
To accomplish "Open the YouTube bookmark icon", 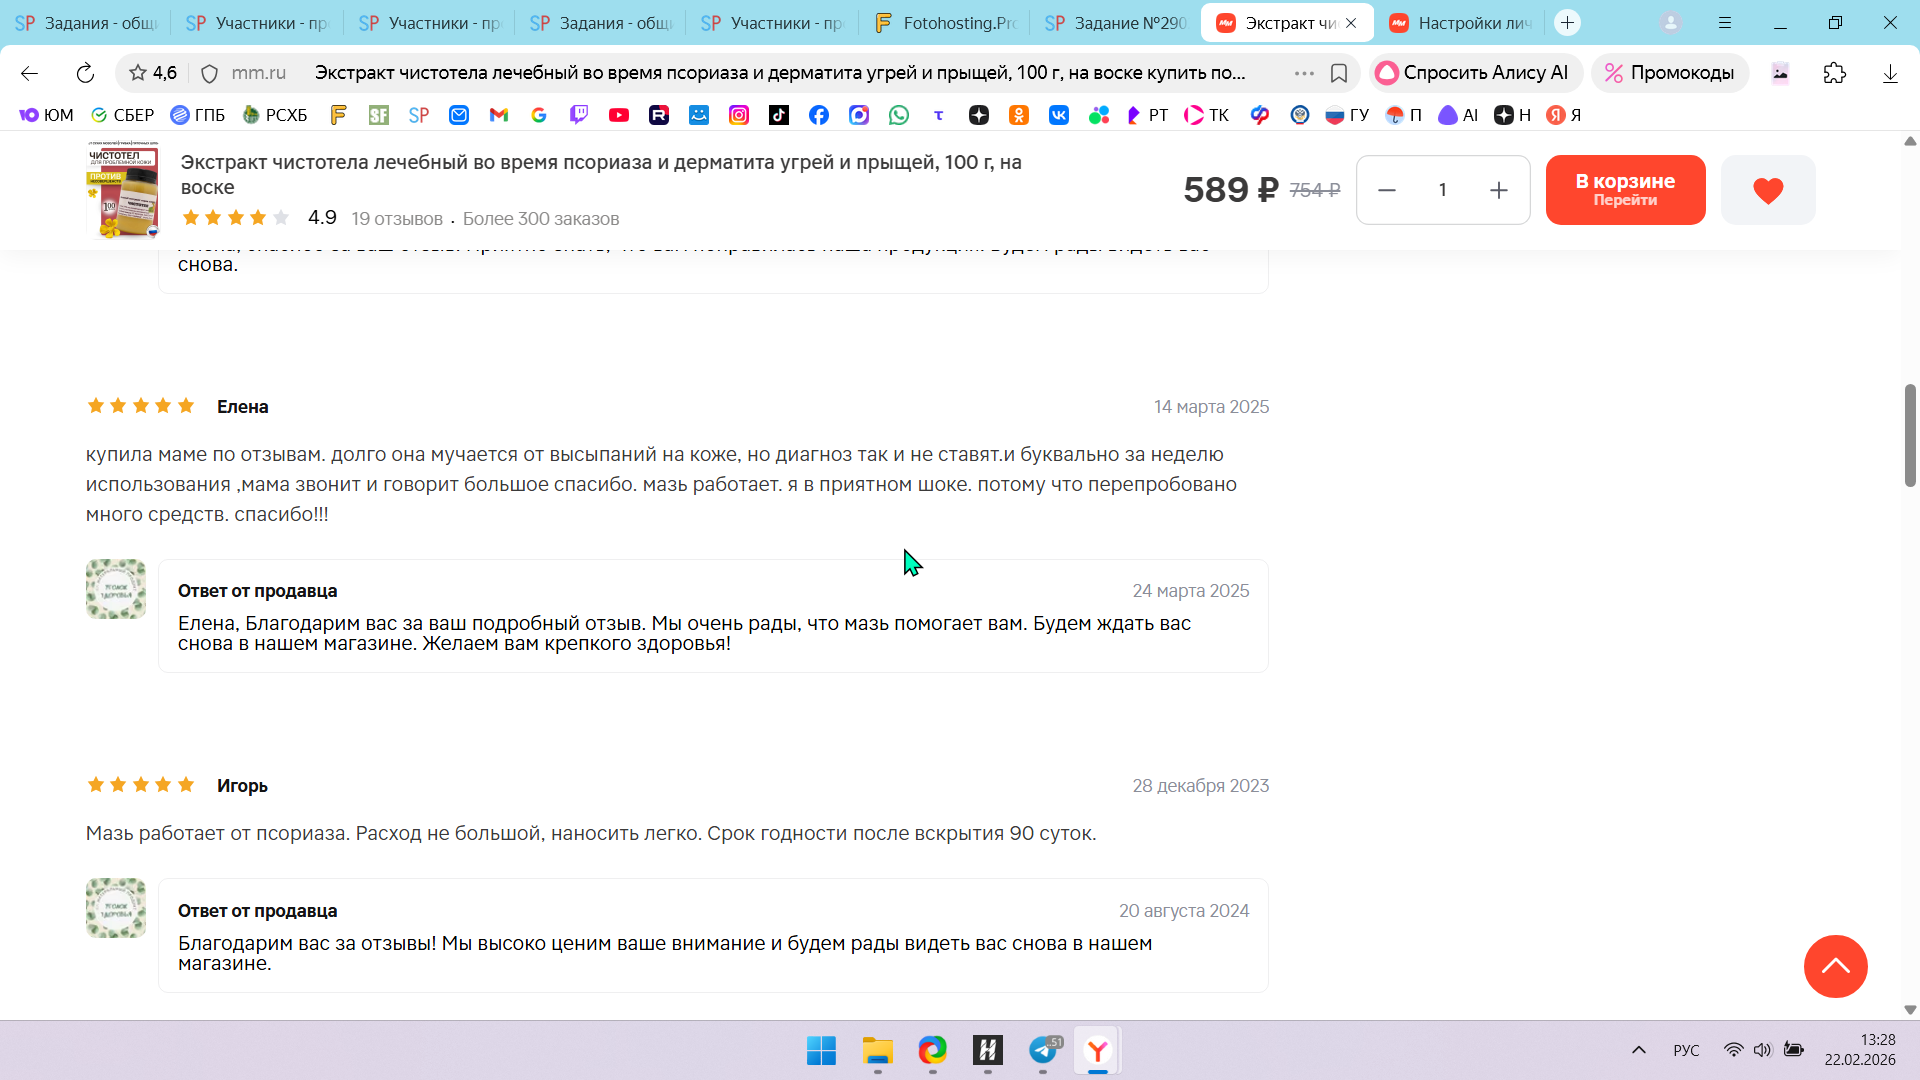I will [619, 115].
